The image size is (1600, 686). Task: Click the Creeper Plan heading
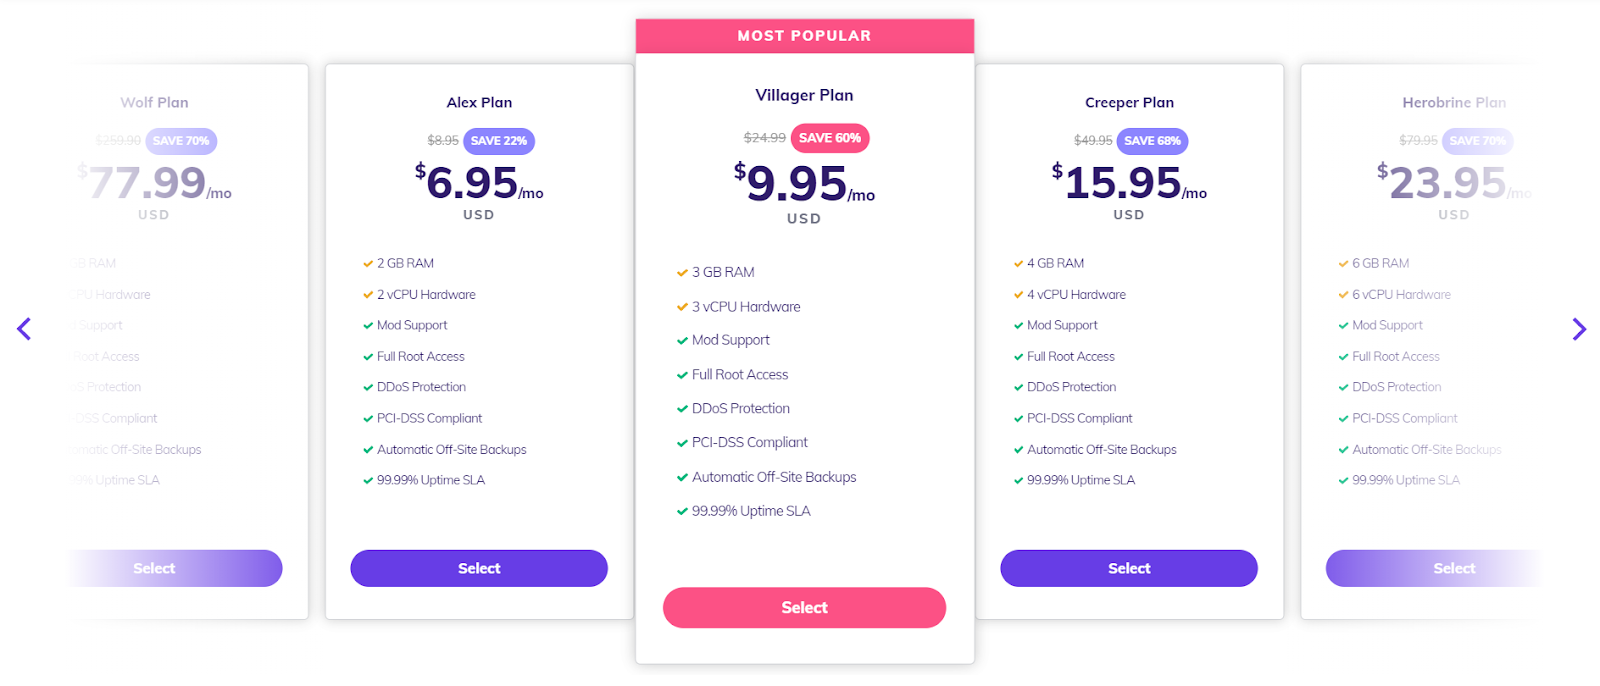[1129, 102]
